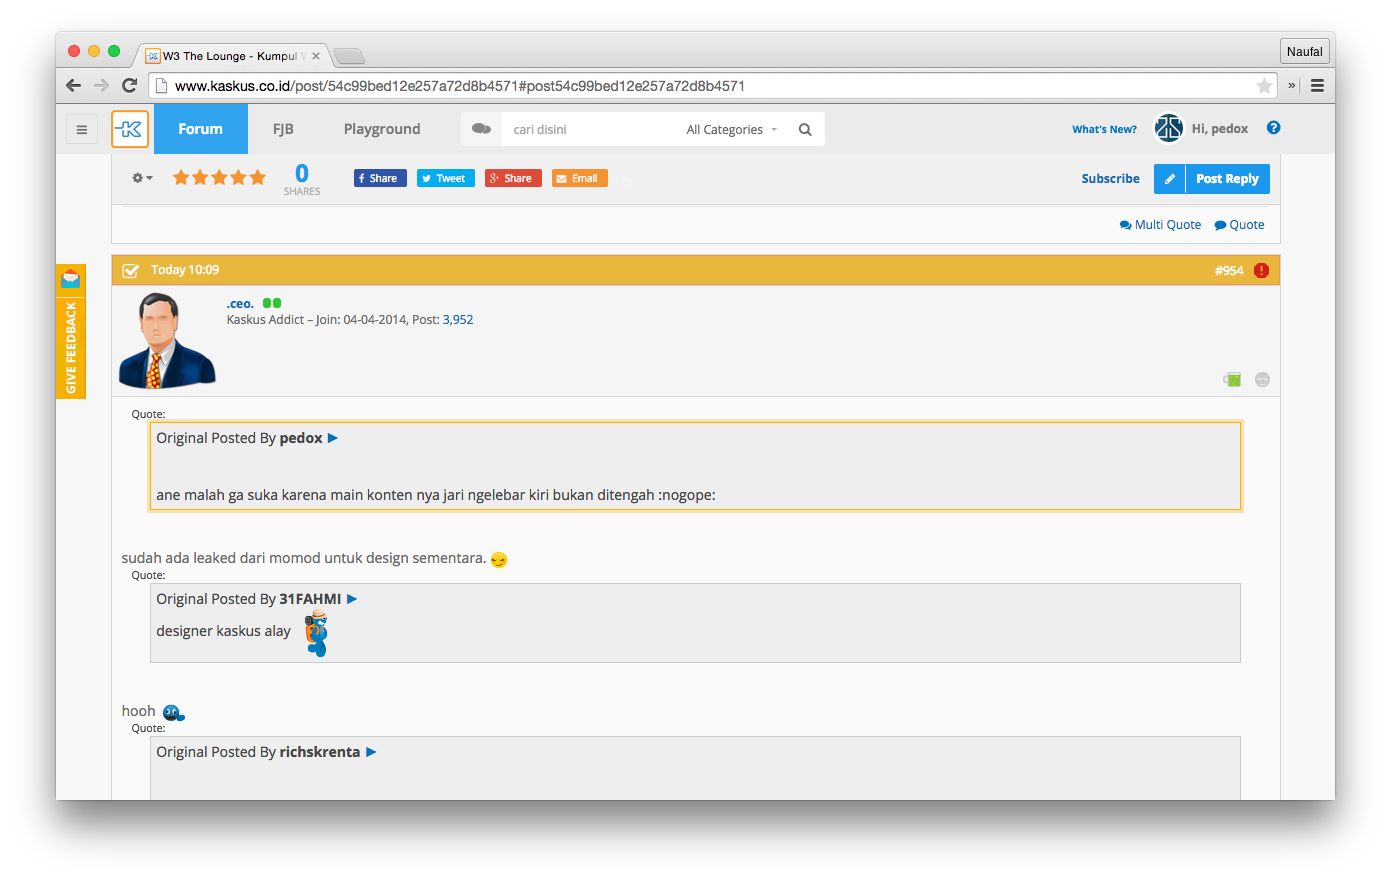Click the Quote link
Screen dimensions: 1391x880
[x=1239, y=225]
